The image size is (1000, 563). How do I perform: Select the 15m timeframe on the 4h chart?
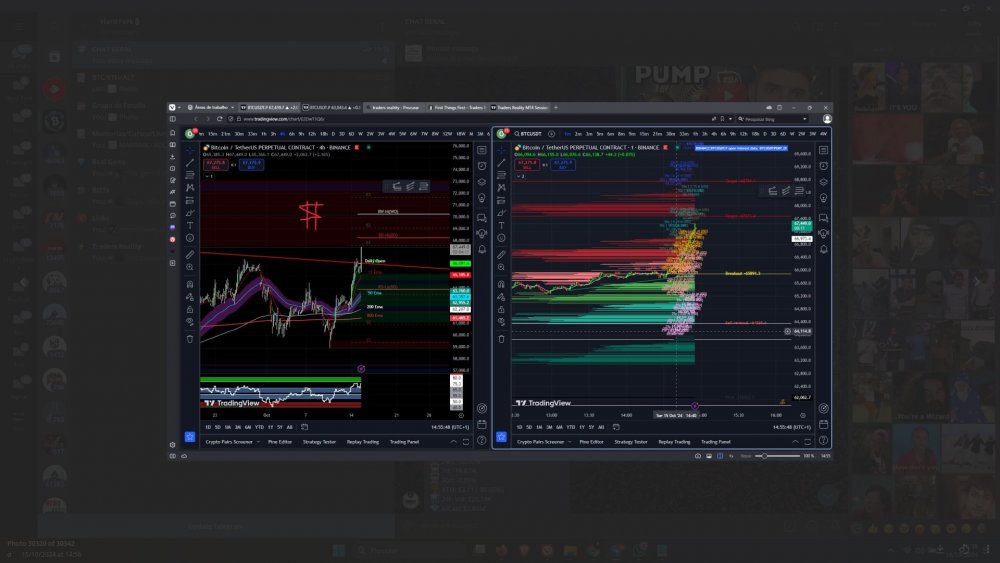point(213,134)
